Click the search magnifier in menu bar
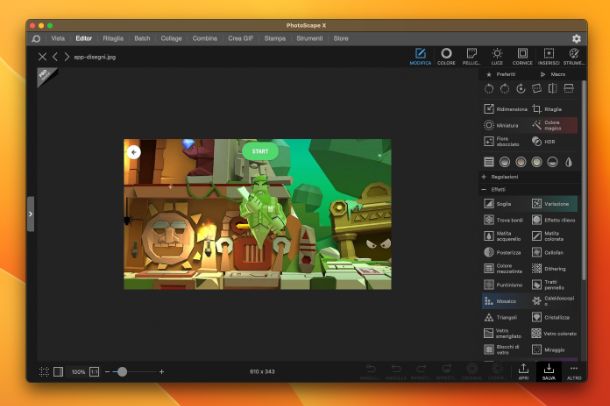 coord(36,38)
